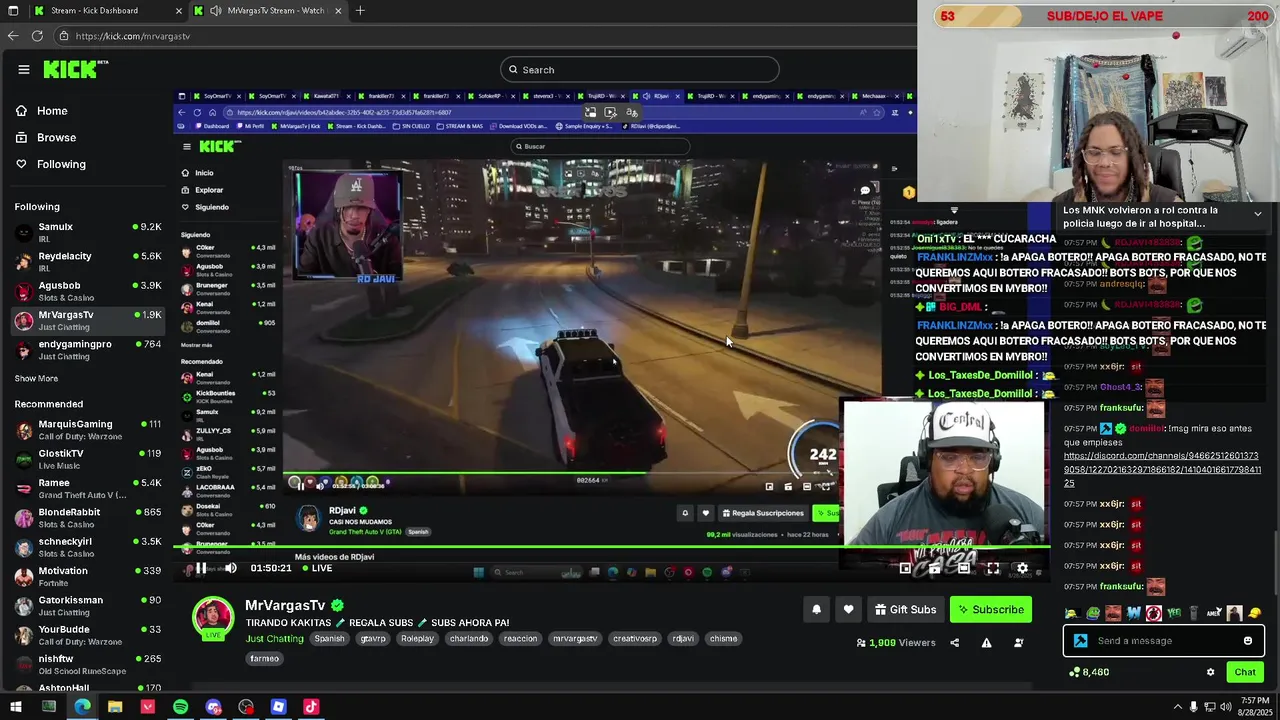The image size is (1280, 720).
Task: Go to the Kick logo homepage
Action: [75, 69]
